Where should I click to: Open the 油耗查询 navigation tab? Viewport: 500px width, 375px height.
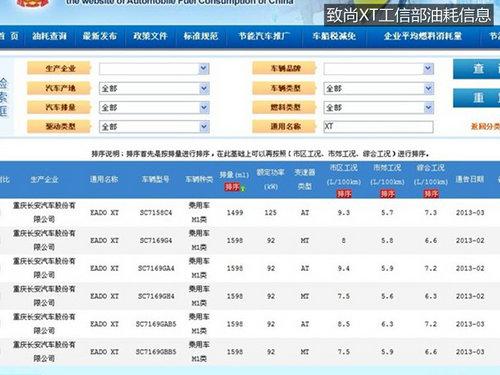pos(49,36)
